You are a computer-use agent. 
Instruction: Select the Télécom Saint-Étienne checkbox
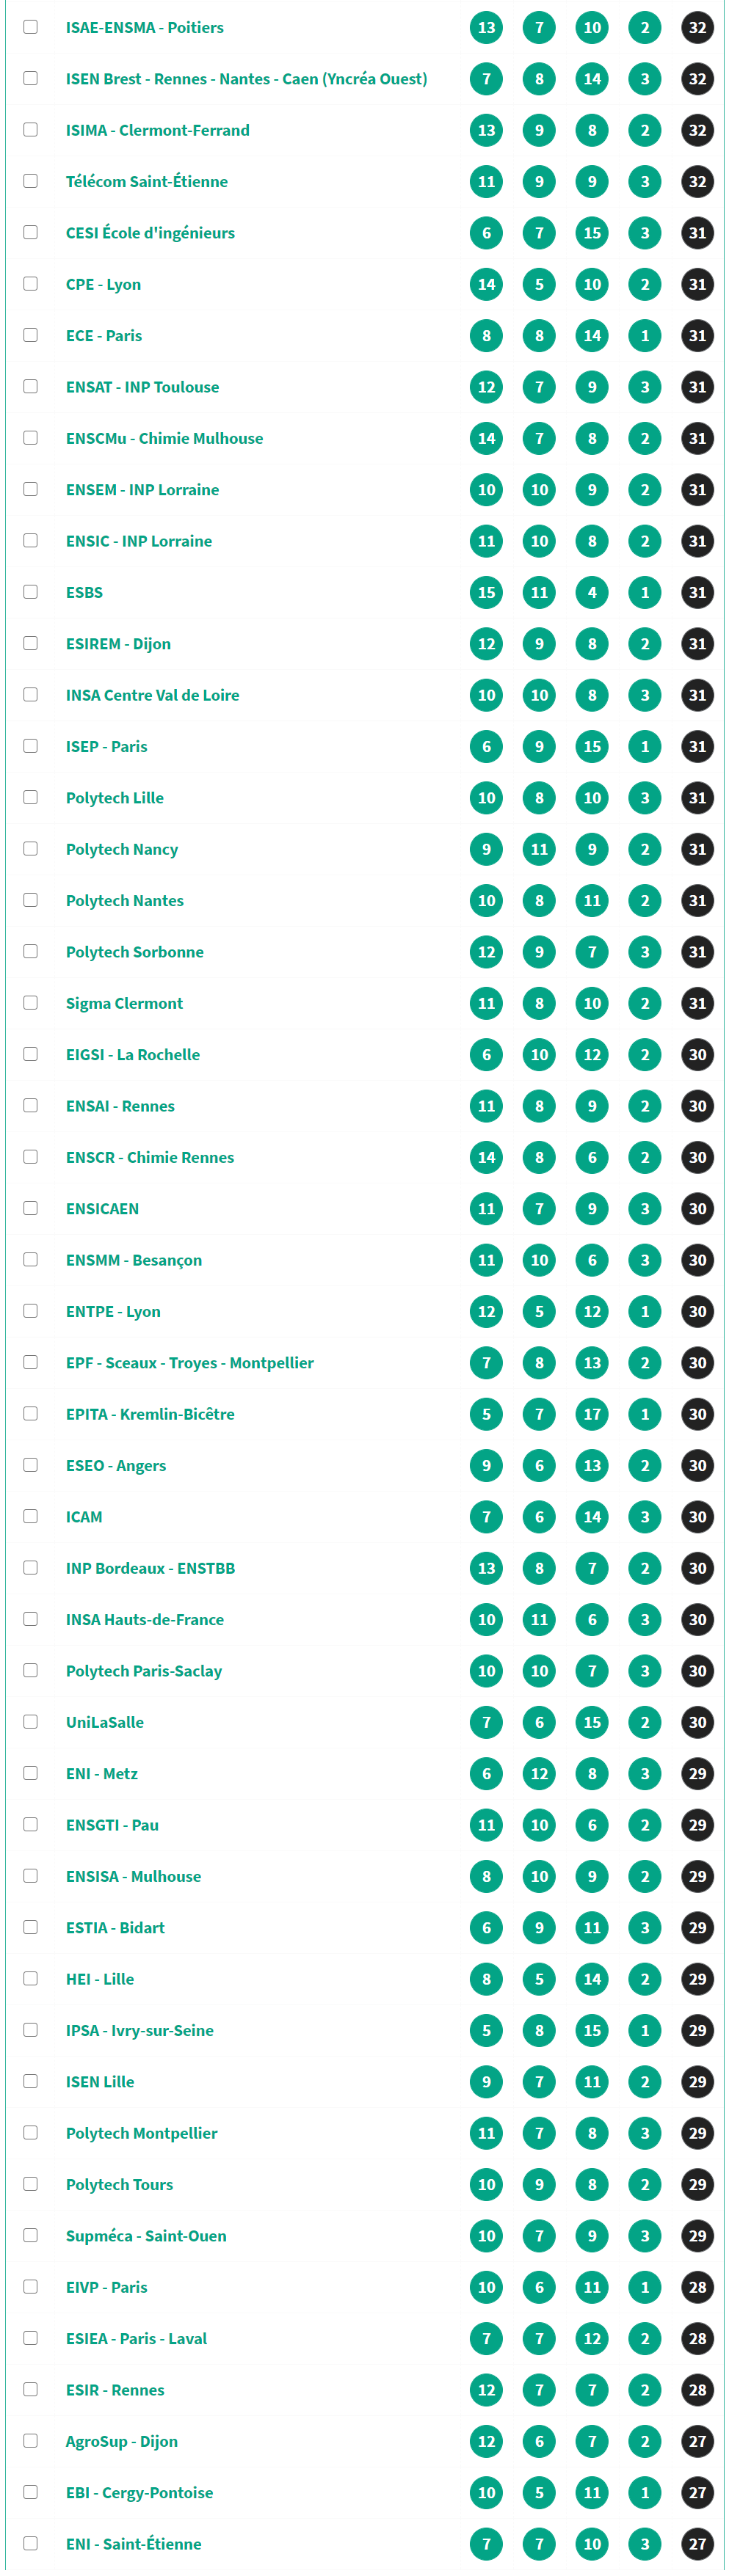[31, 181]
